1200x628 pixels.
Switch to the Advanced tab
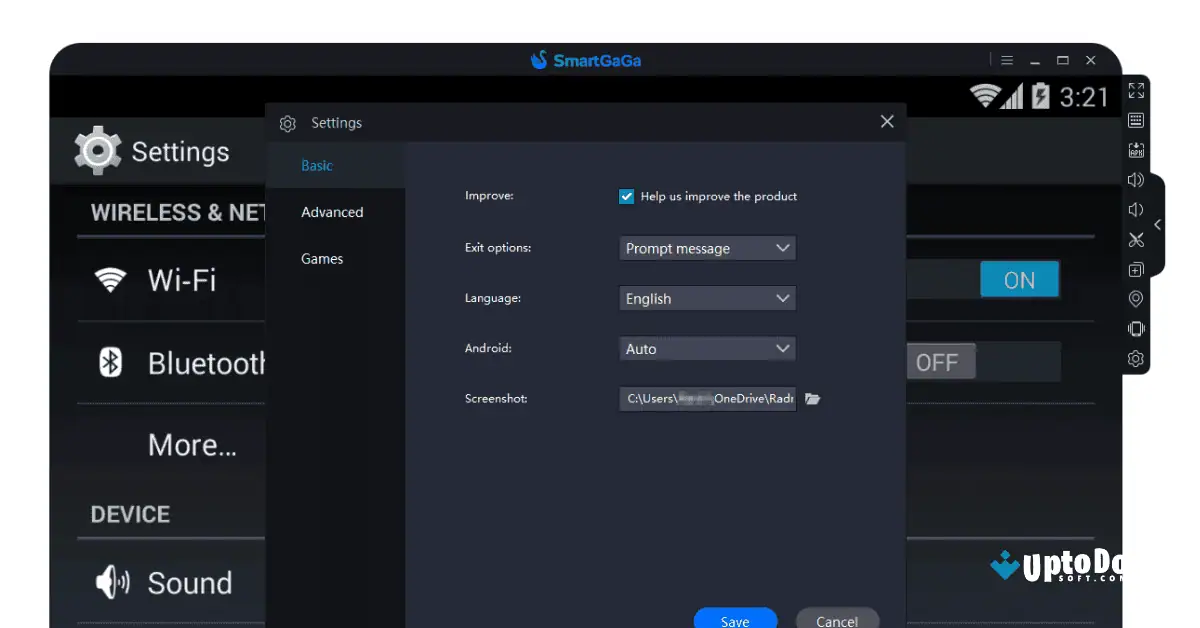[332, 212]
